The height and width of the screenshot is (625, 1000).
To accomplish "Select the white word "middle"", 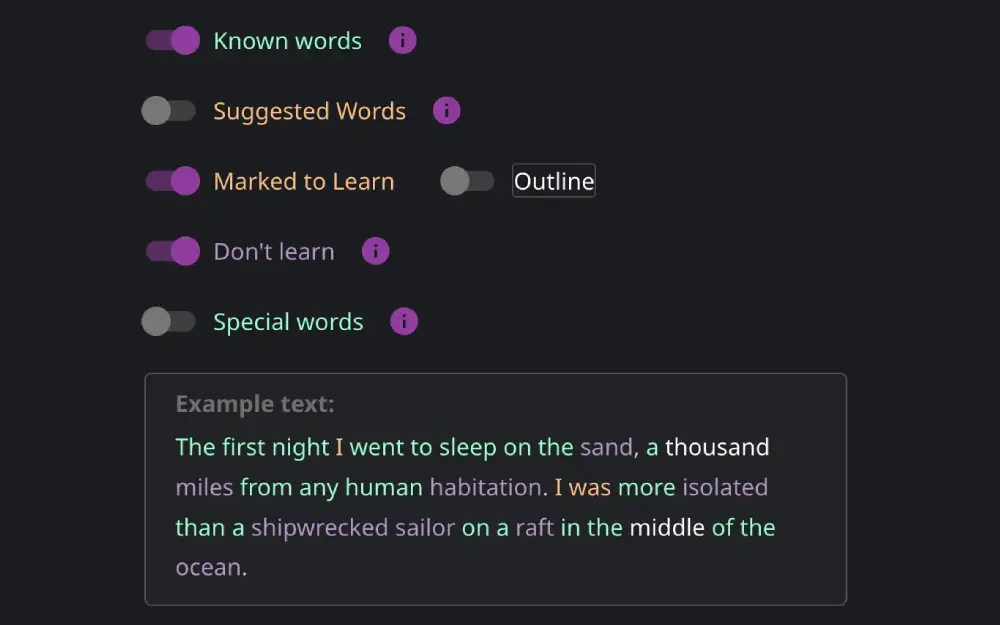I will [x=666, y=527].
